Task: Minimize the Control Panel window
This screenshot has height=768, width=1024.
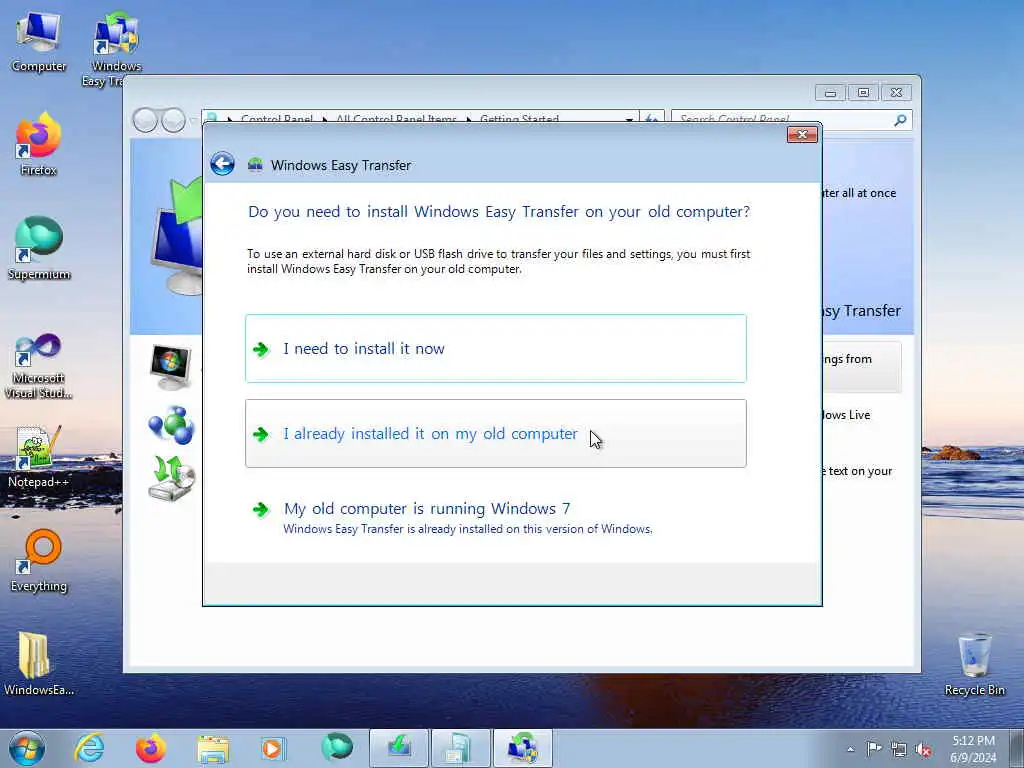Action: point(830,93)
